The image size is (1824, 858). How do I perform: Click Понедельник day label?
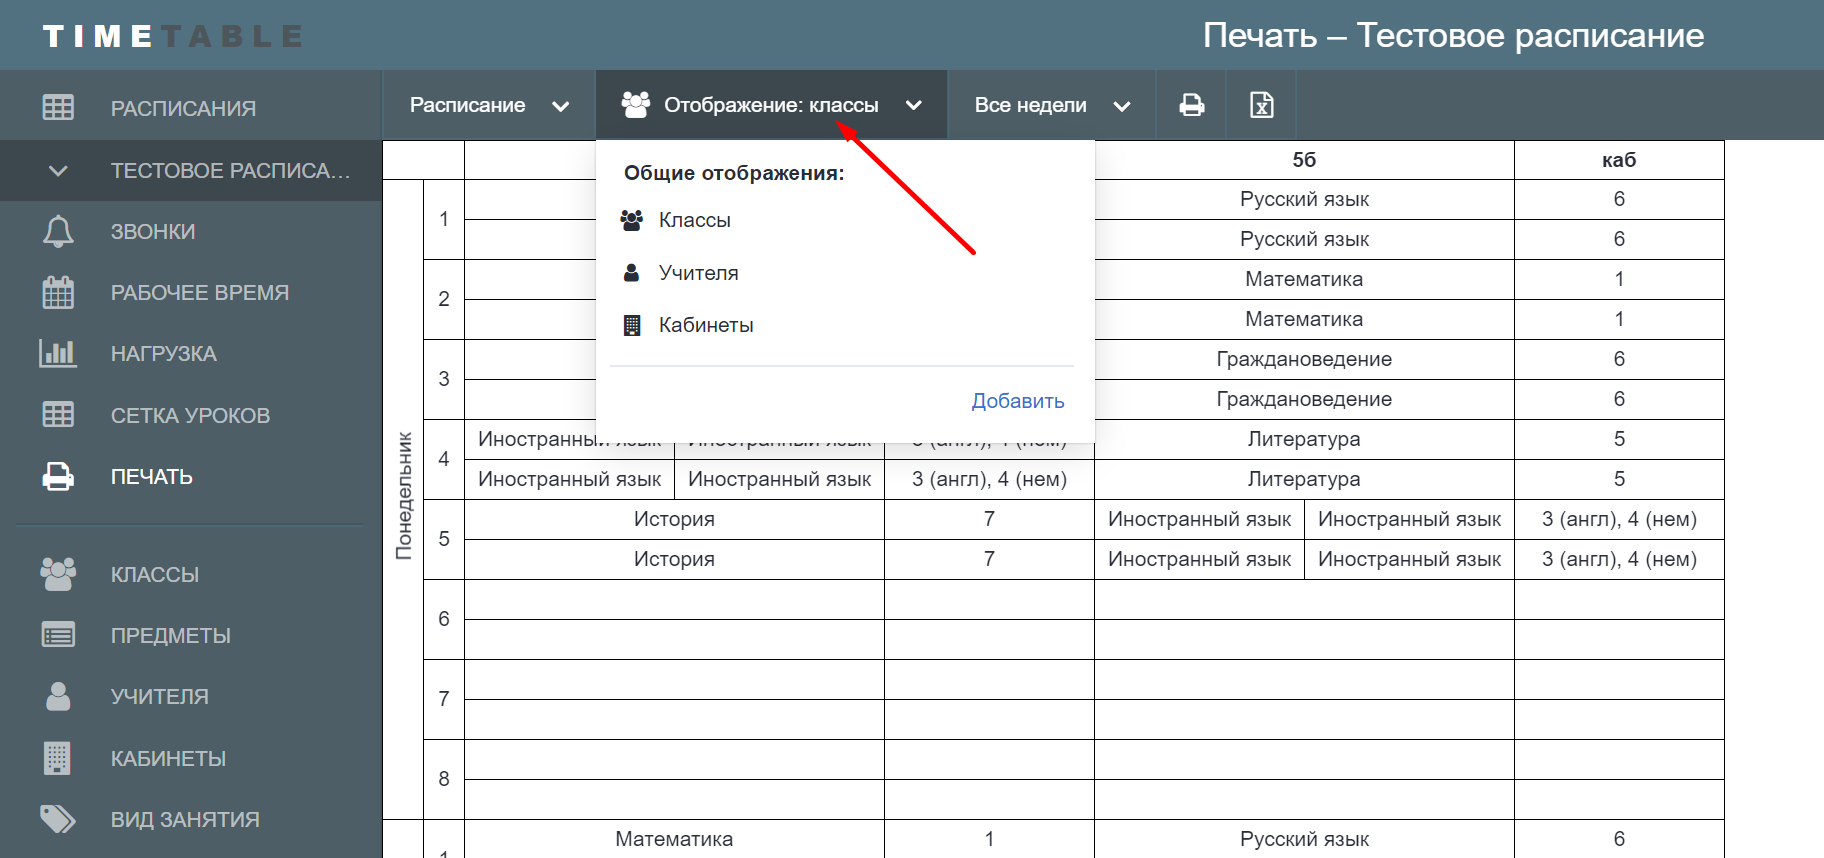pos(404,495)
